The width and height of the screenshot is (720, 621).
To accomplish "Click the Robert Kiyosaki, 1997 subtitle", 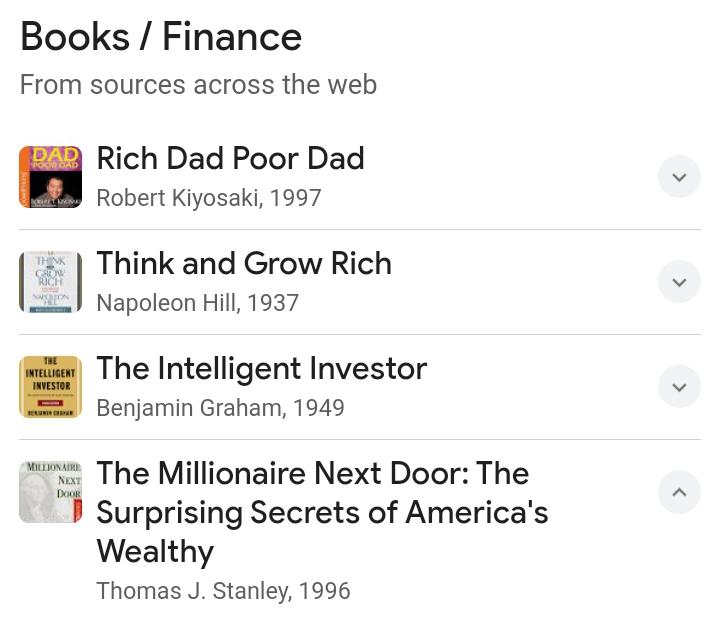I will click(209, 198).
